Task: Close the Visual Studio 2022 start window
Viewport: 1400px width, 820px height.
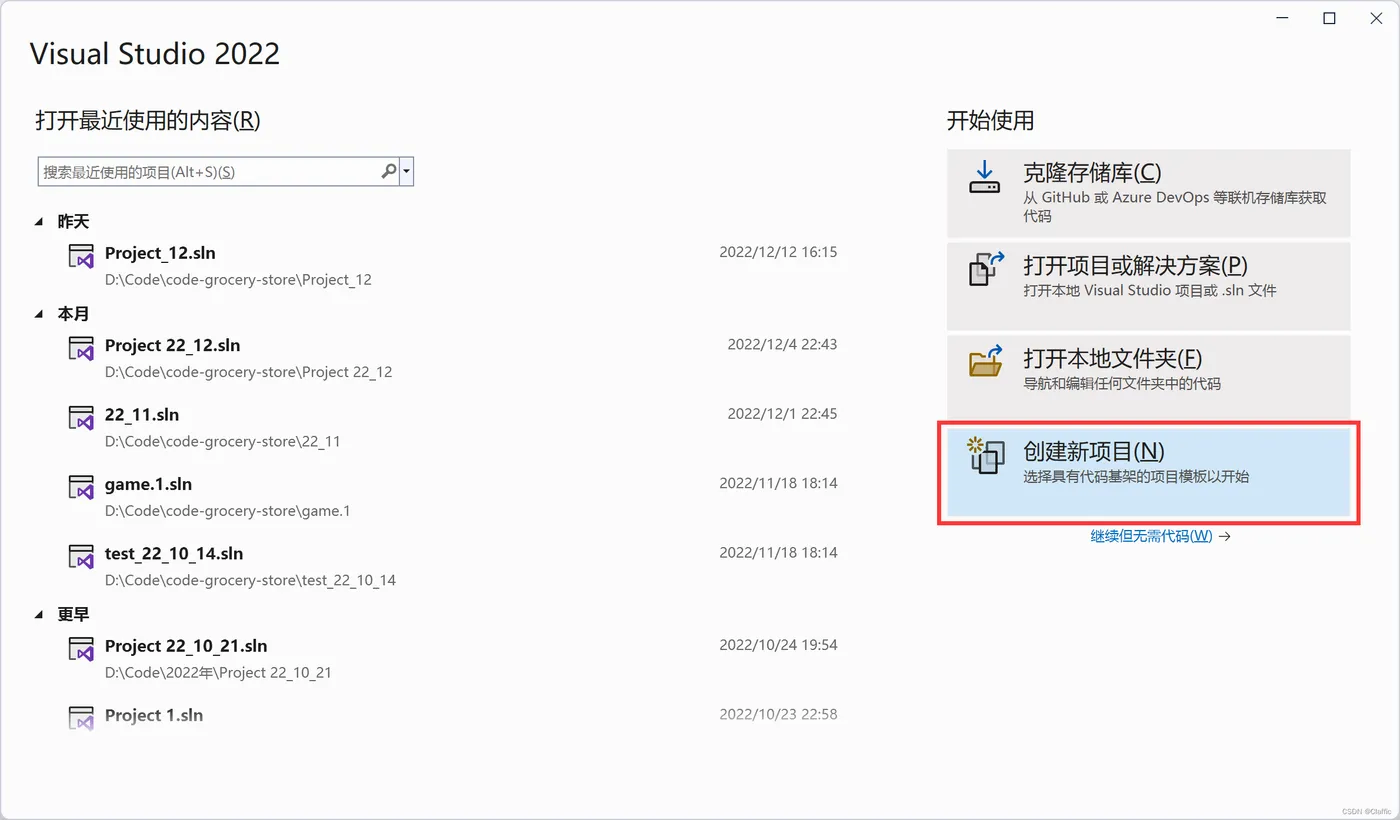Action: point(1375,18)
